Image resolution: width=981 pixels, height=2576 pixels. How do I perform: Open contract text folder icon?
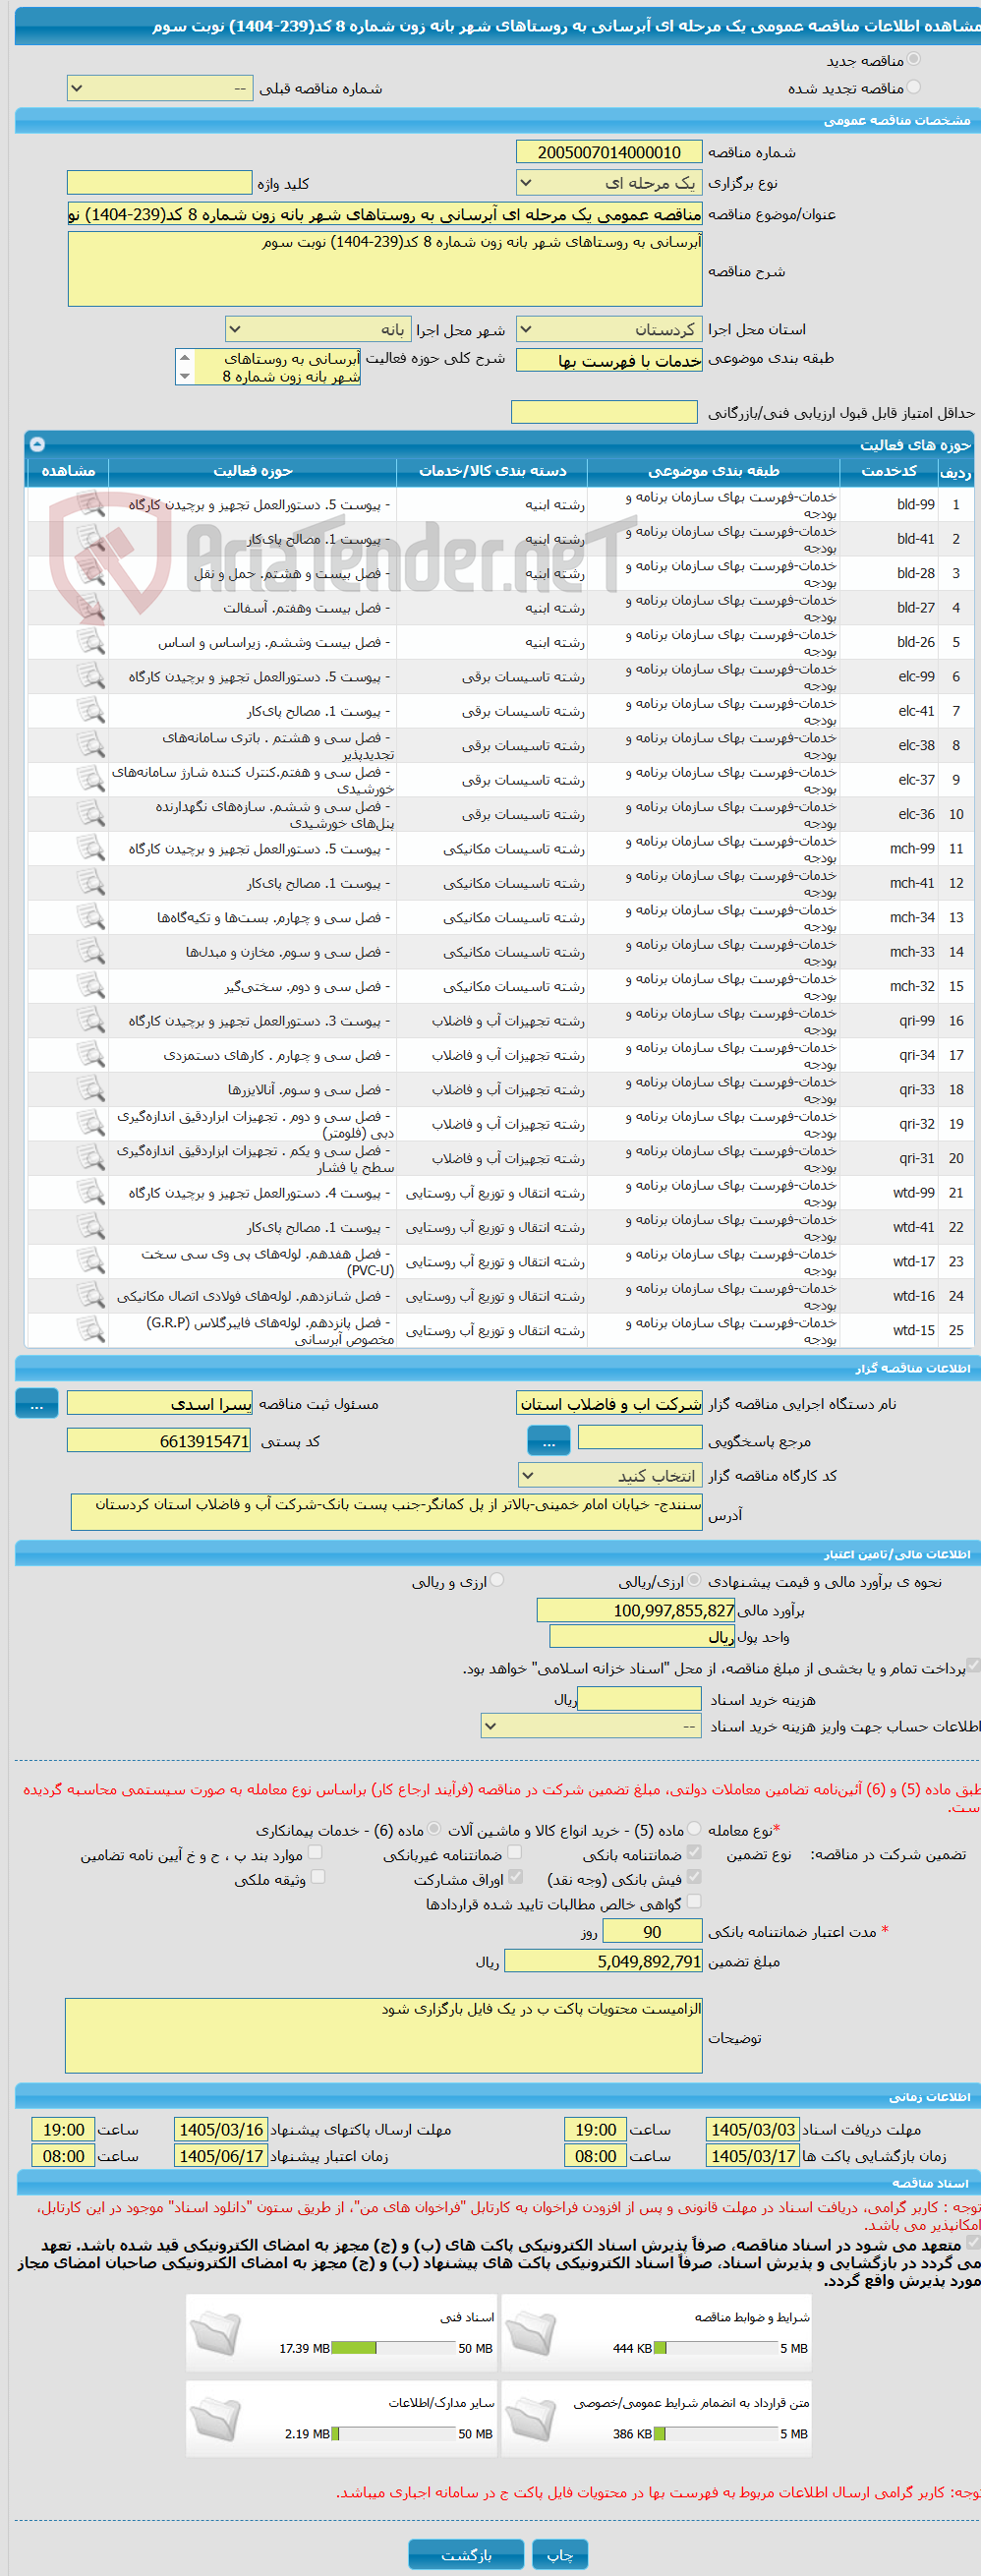[531, 2419]
